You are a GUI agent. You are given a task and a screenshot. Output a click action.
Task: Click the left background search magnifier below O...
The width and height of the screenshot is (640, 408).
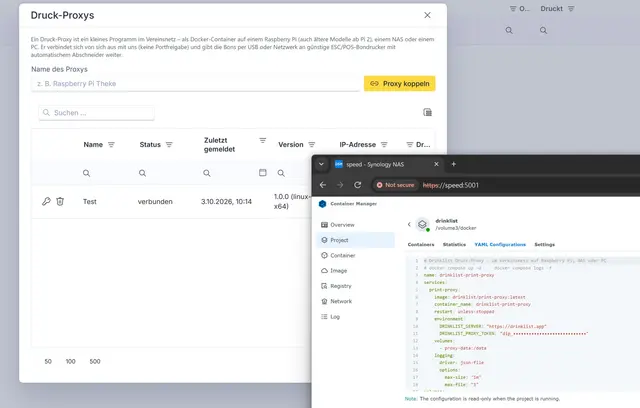click(x=509, y=30)
